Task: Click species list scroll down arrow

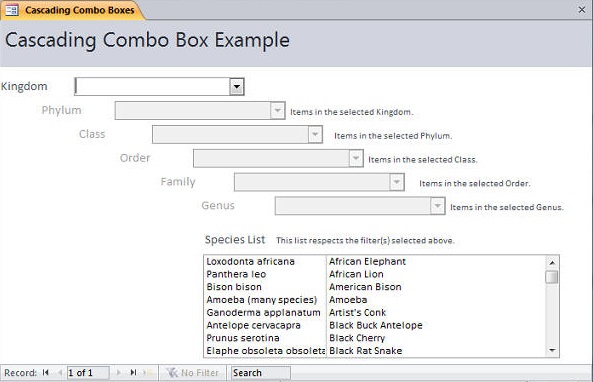Action: point(552,350)
